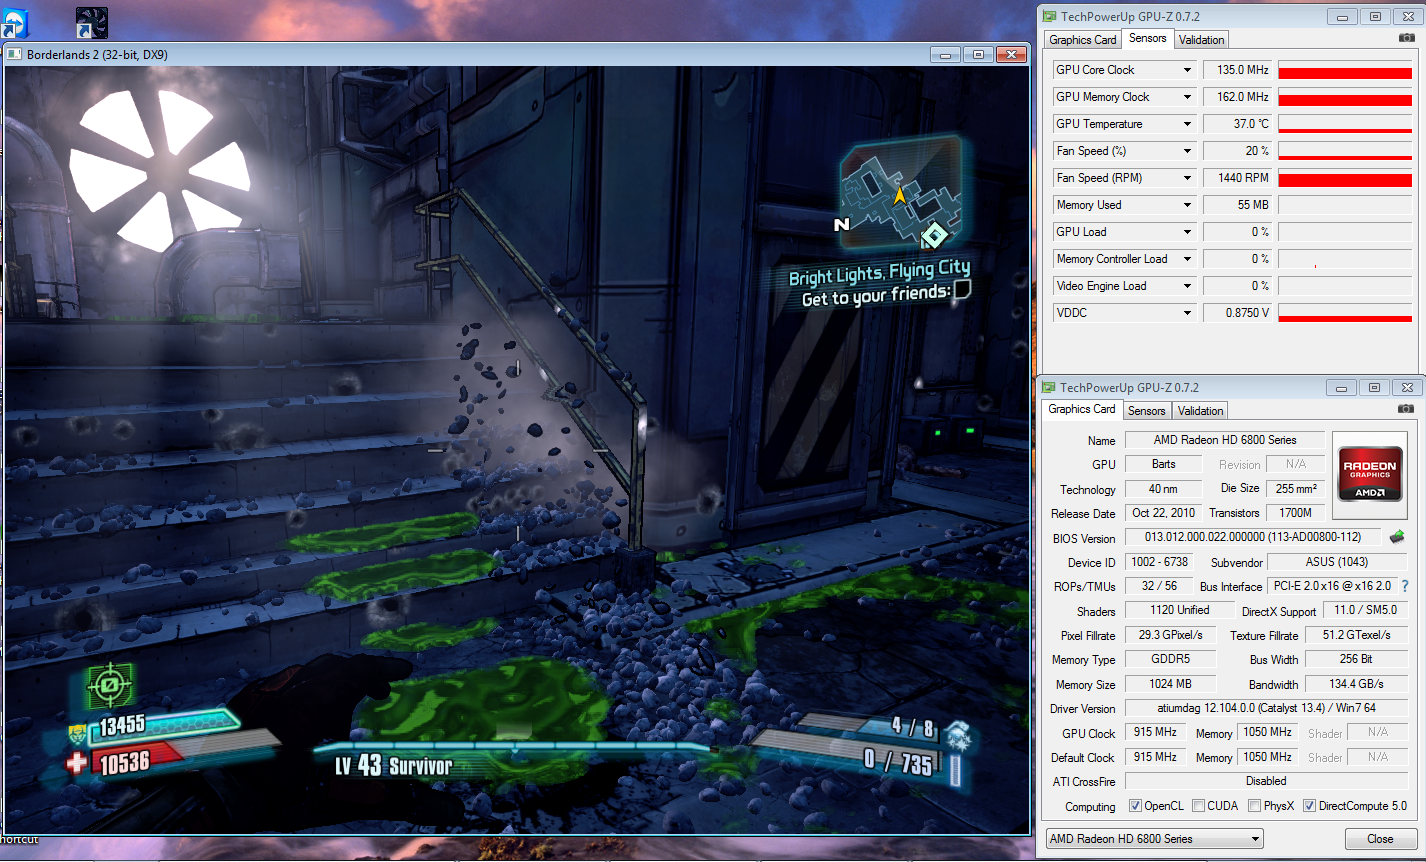Click the '37.0 °C' temperature reading
The width and height of the screenshot is (1426, 862).
(x=1238, y=124)
